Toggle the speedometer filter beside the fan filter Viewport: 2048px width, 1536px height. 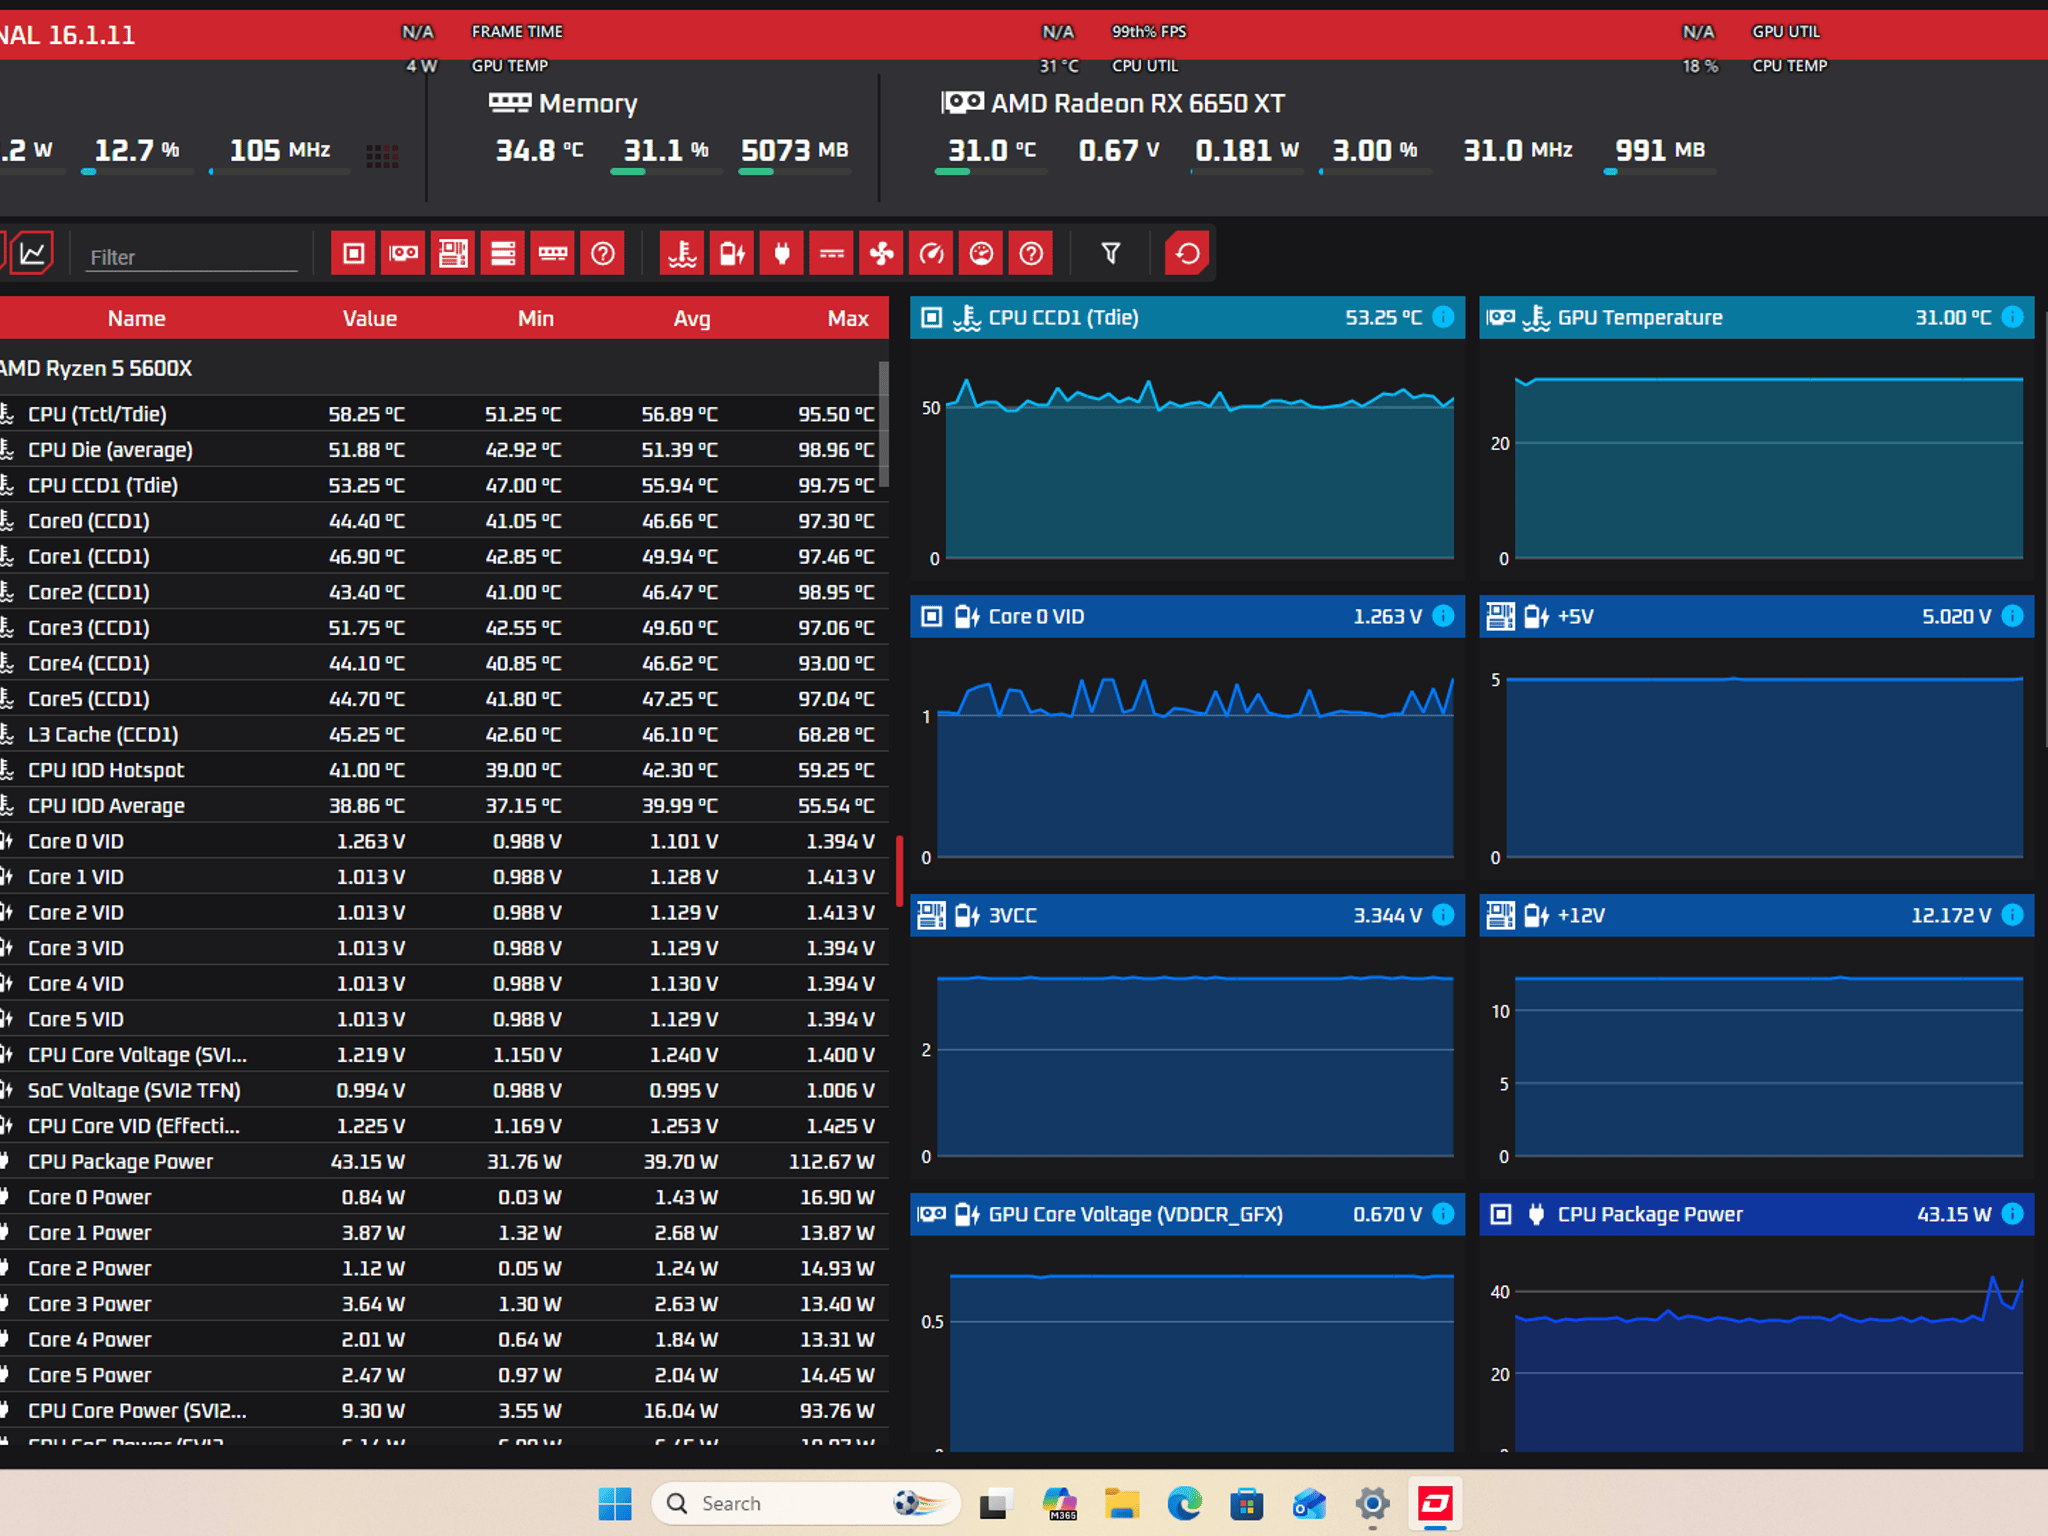(x=932, y=253)
